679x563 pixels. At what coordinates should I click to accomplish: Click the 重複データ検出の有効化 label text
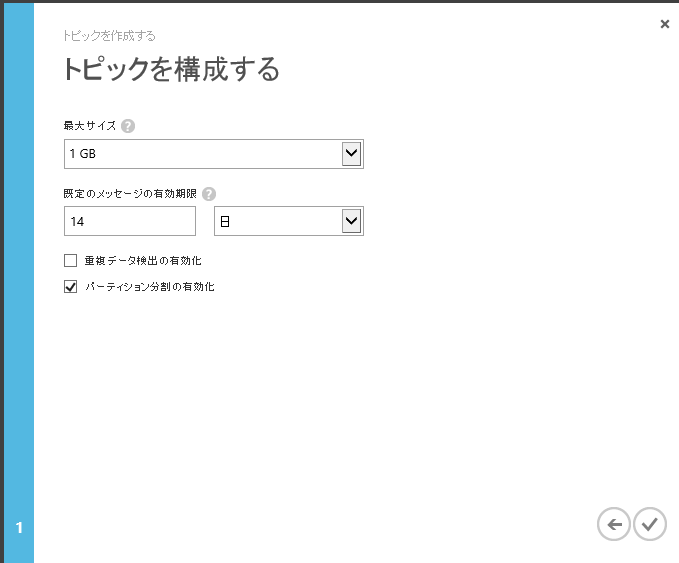click(x=143, y=261)
